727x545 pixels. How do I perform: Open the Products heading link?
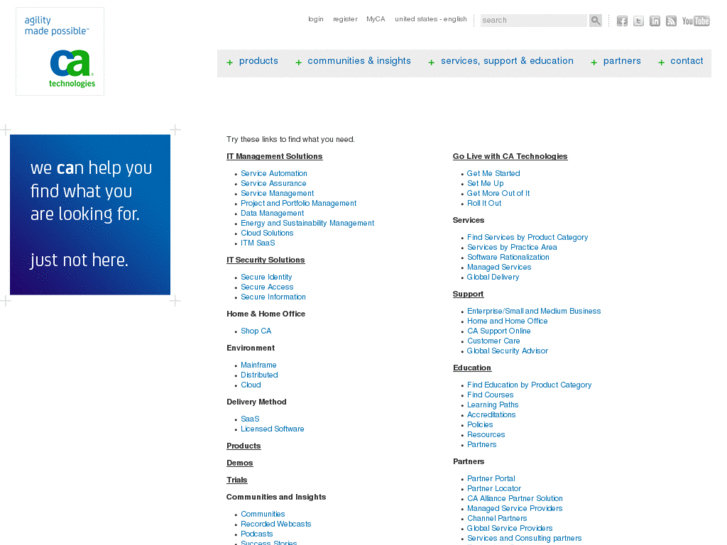243,446
